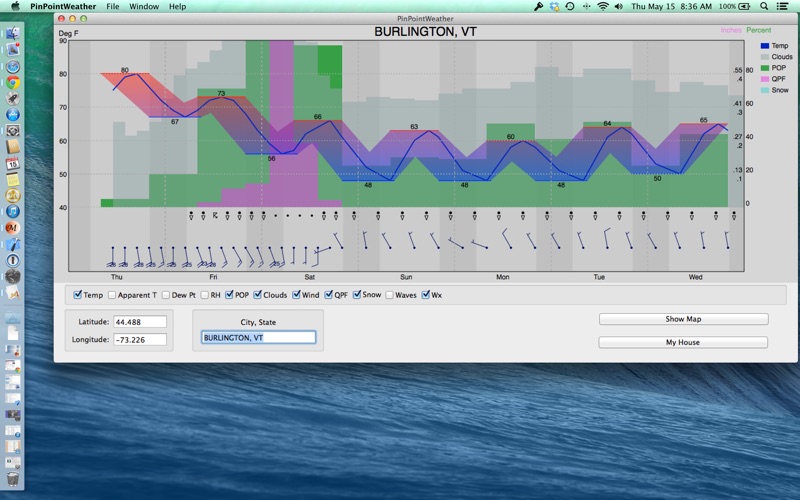Image resolution: width=800 pixels, height=500 pixels.
Task: Open 1Password icon in the dock
Action: [13, 260]
